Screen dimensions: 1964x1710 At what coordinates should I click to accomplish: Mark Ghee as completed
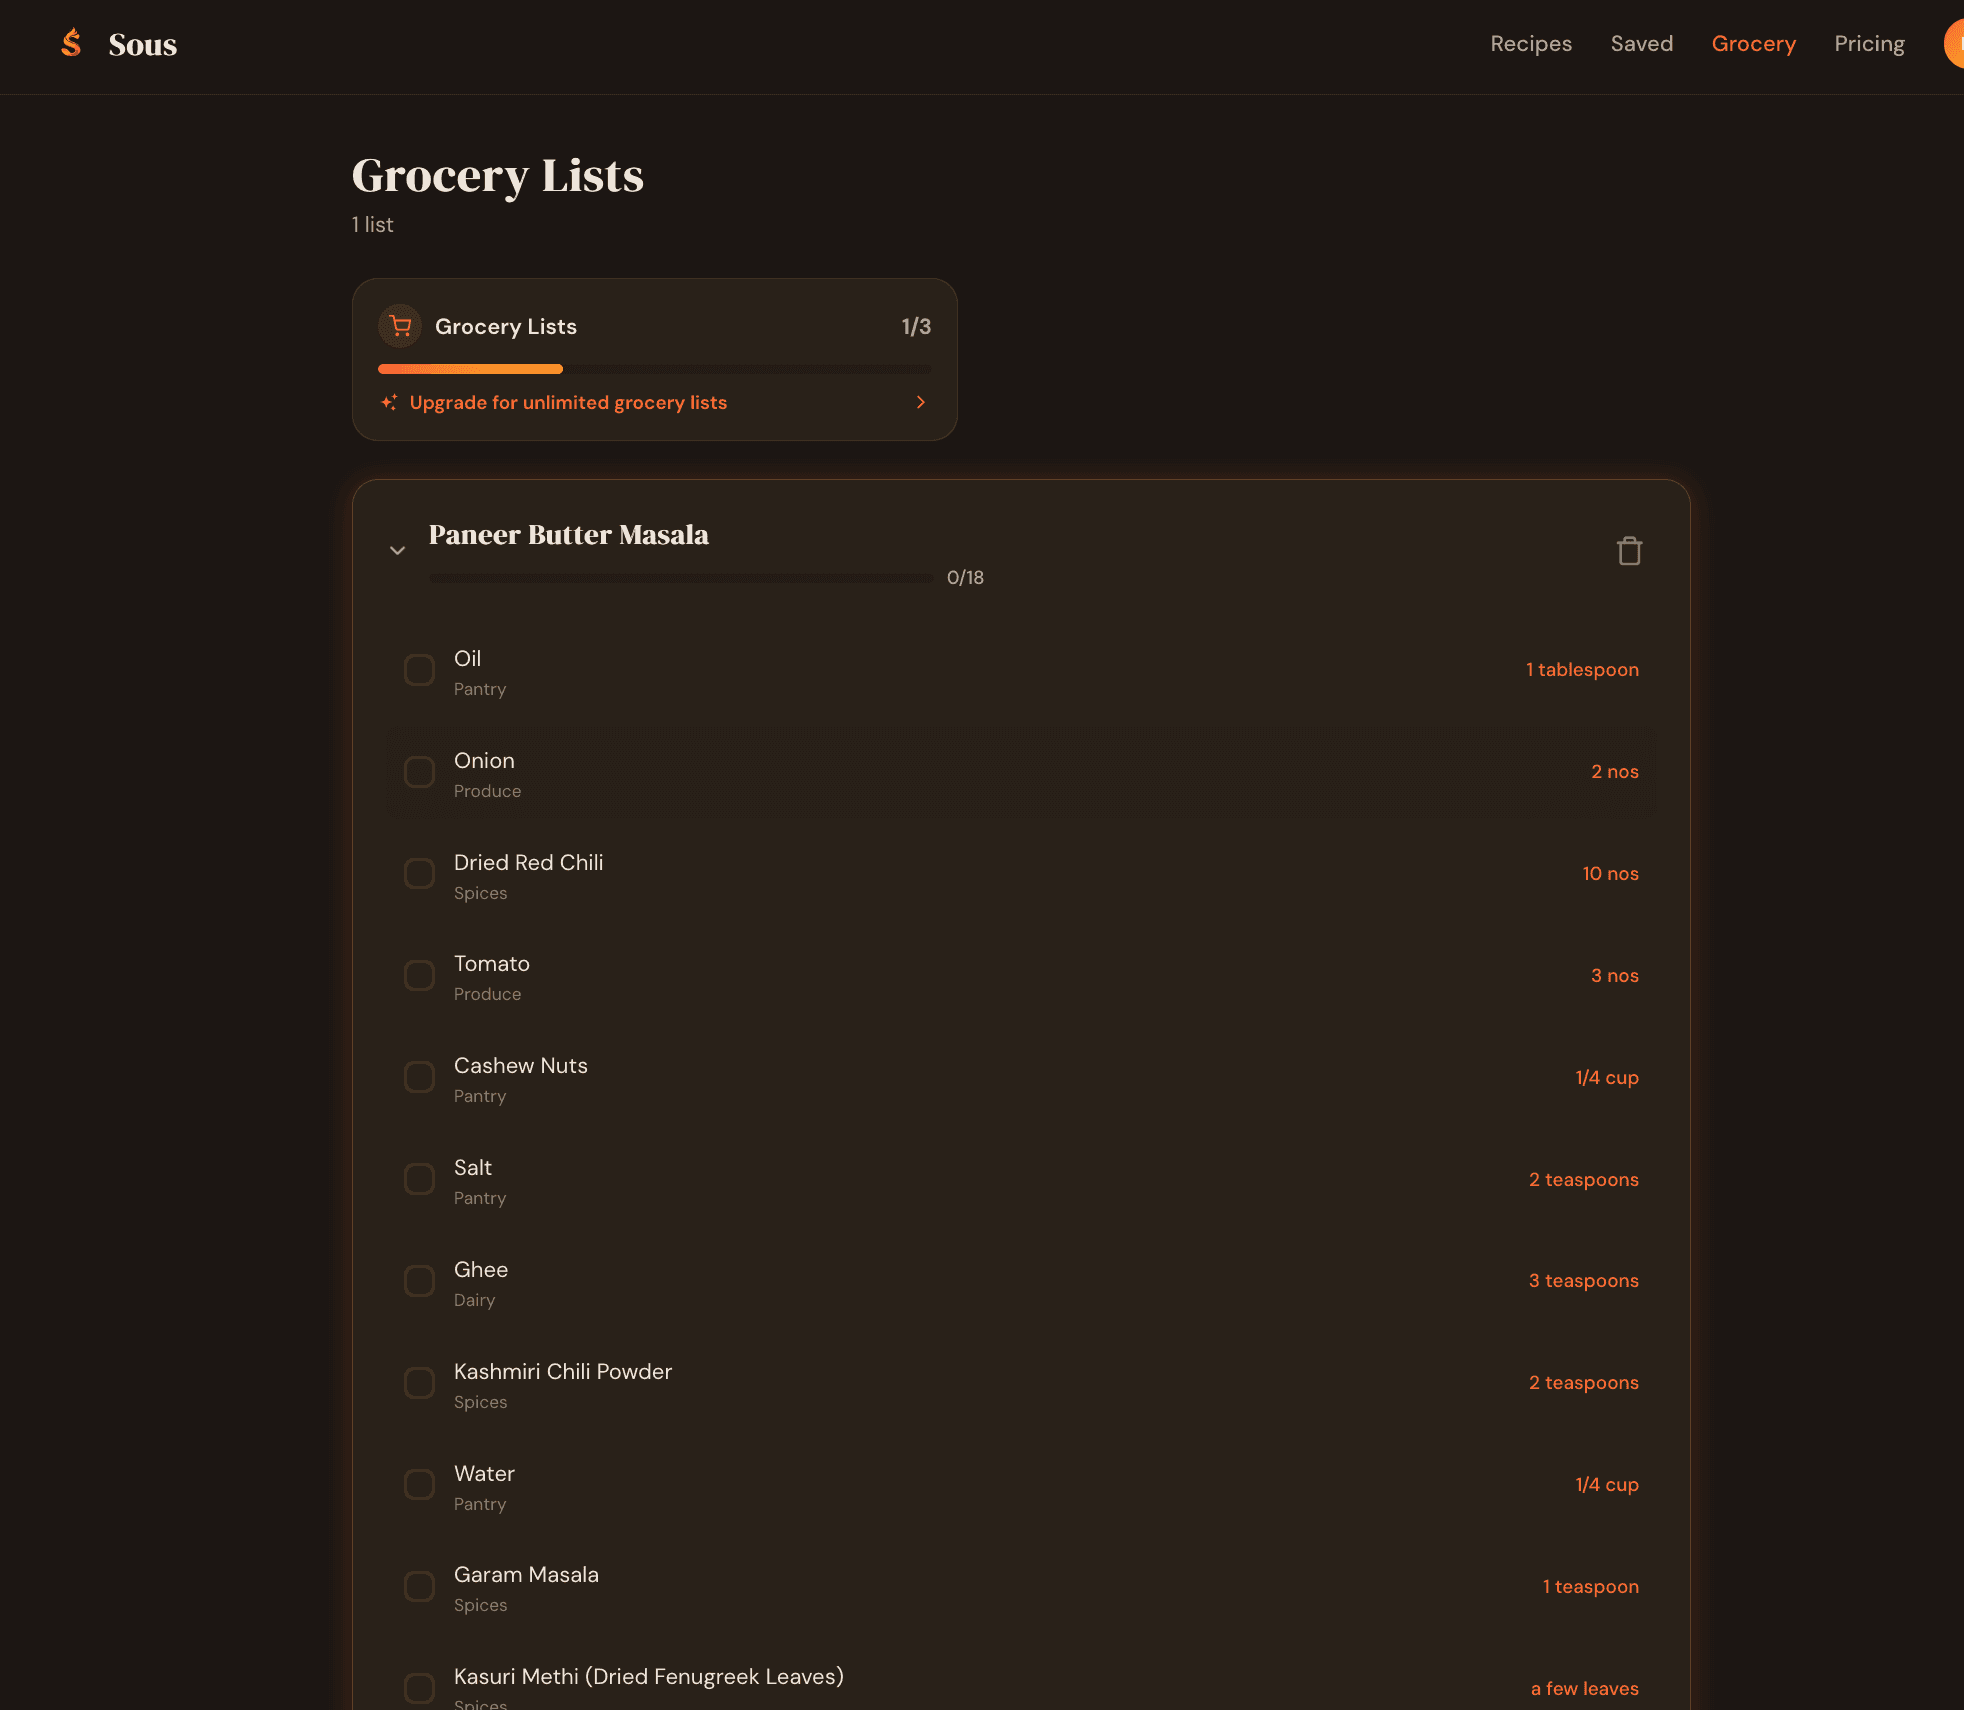[419, 1281]
